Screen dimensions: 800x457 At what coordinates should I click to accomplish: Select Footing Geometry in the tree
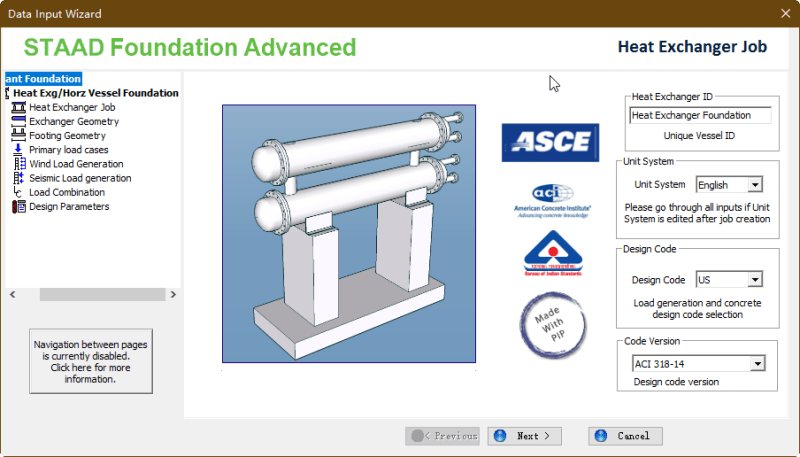pos(67,136)
